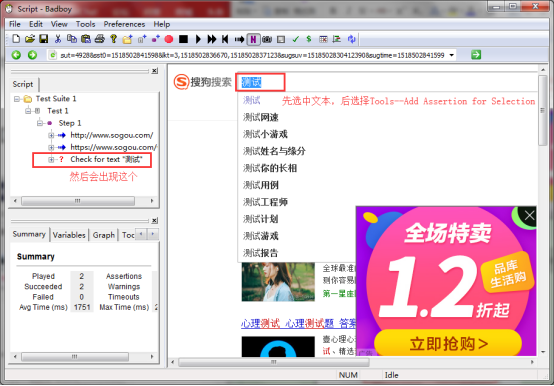This screenshot has width=554, height=386.
Task: Click the blue refresh arrows toolbar icon
Action: click(x=351, y=39)
